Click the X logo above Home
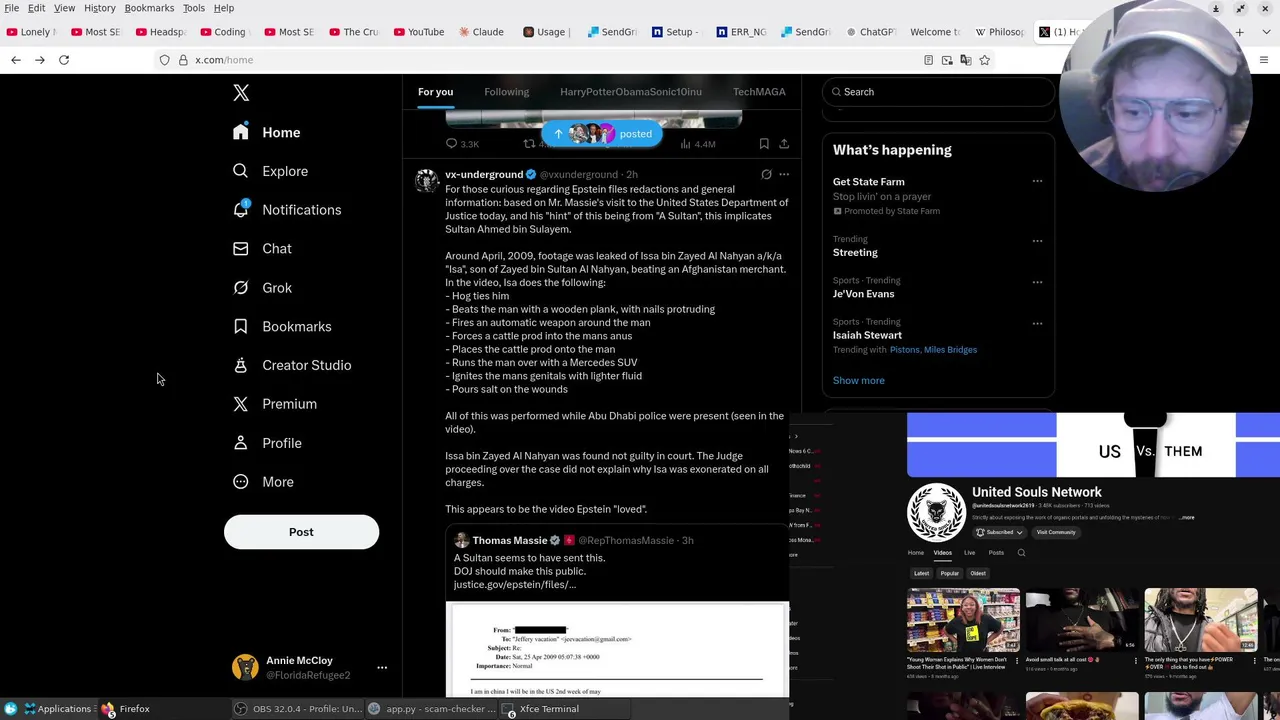1280x720 pixels. point(241,93)
